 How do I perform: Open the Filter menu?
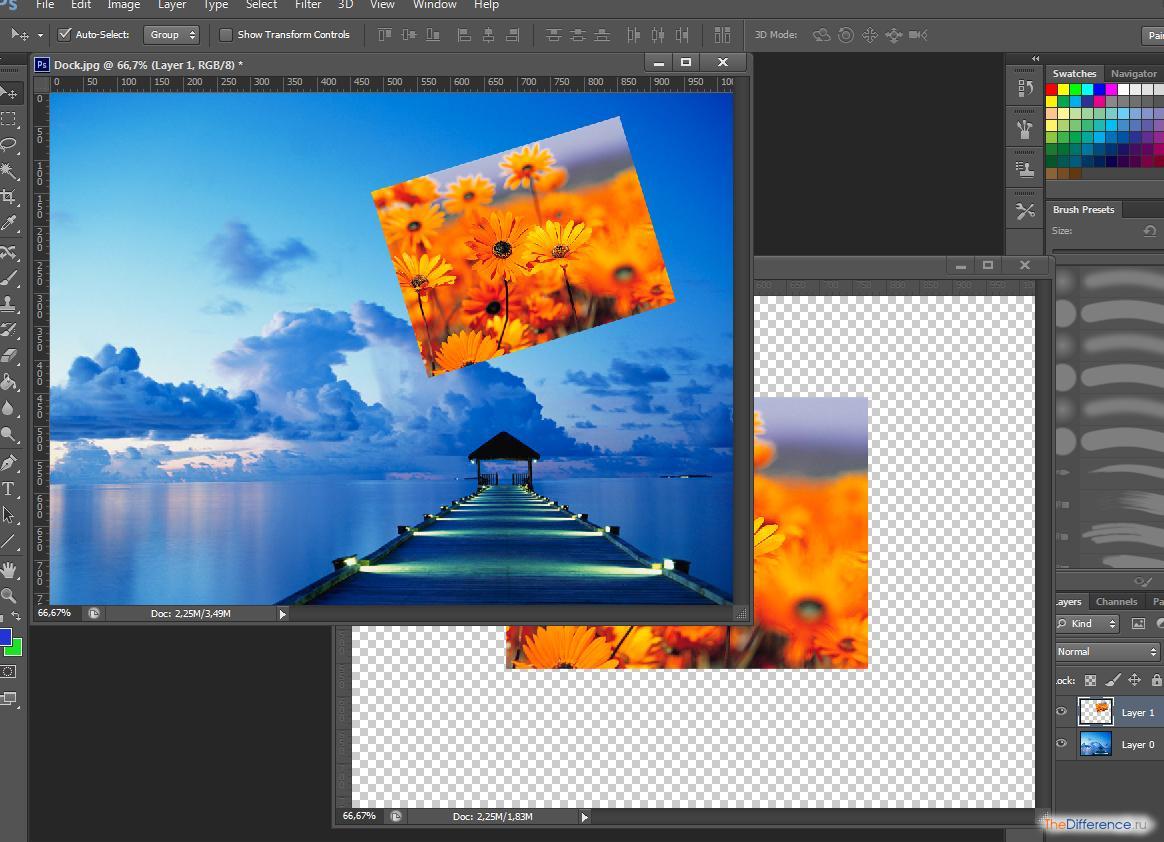pos(307,5)
